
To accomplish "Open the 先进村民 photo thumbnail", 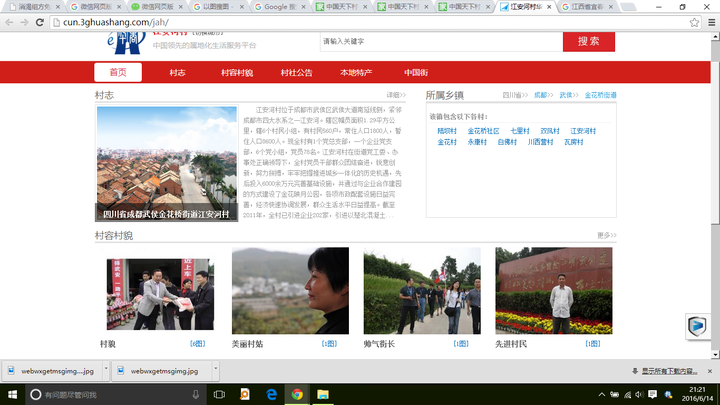I will tap(554, 290).
